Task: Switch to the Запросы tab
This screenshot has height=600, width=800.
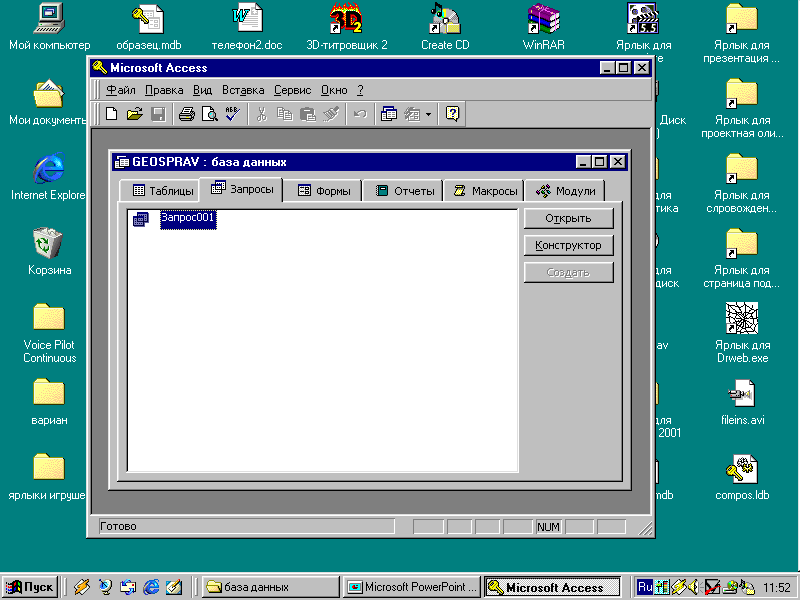Action: 241,189
